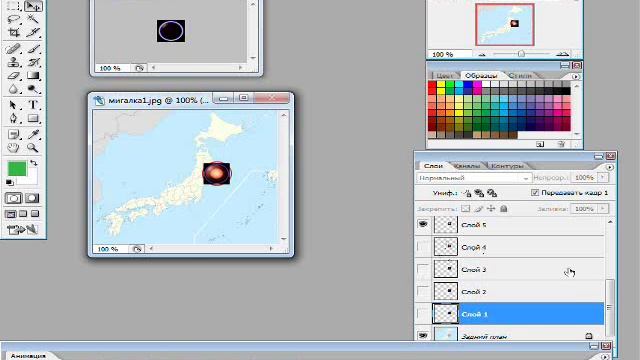Open the Заливка fill slider arrow
This screenshot has width=640, height=360.
(603, 209)
